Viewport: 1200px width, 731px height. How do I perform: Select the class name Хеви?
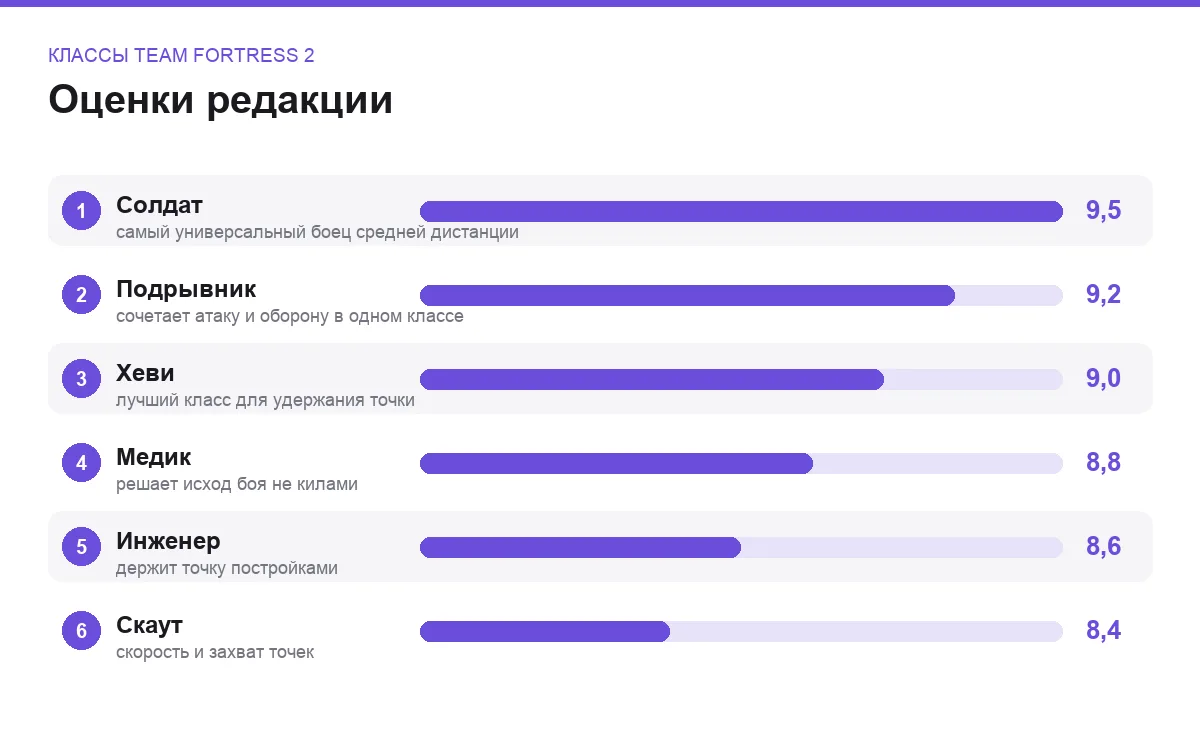pos(145,373)
